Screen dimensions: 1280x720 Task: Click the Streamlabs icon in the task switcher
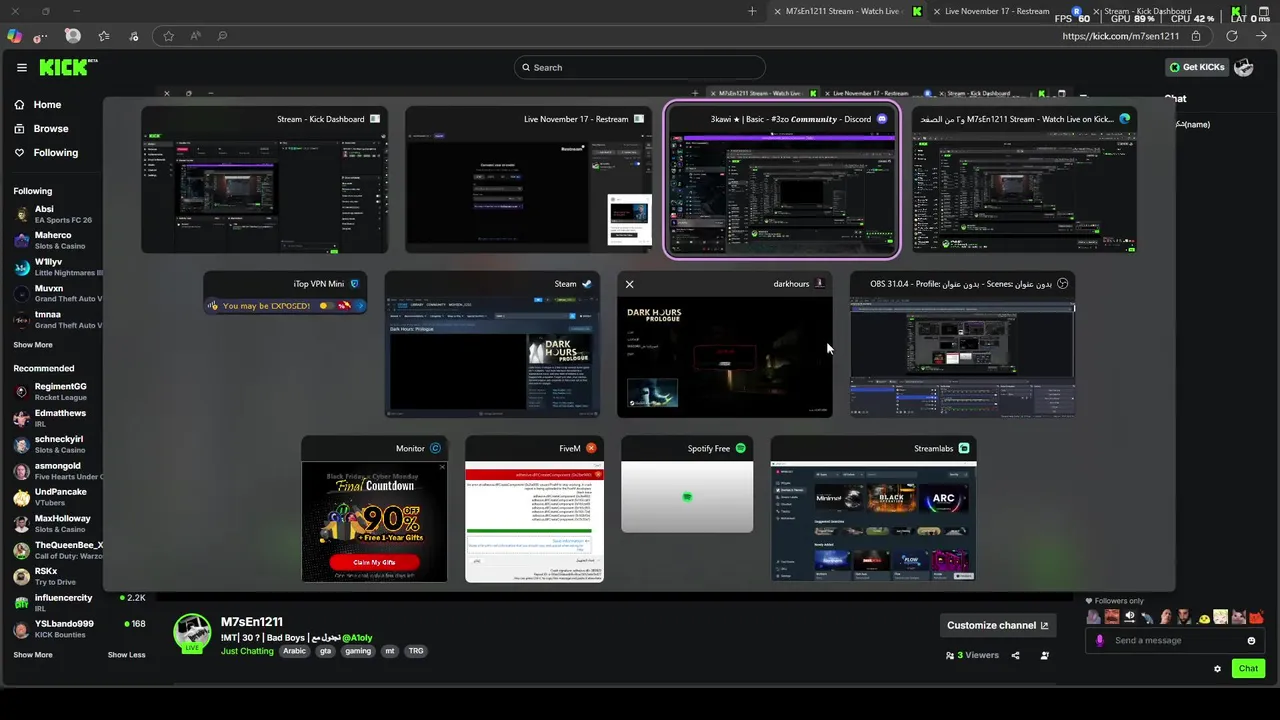tap(964, 448)
